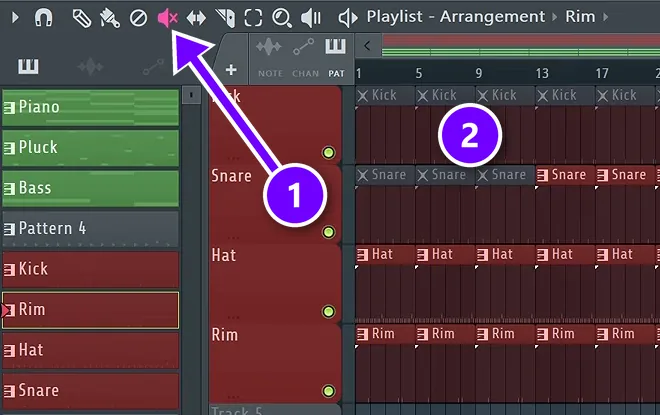Open clip menu icon on Rim clip at bar 17
The width and height of the screenshot is (660, 415).
click(x=602, y=334)
